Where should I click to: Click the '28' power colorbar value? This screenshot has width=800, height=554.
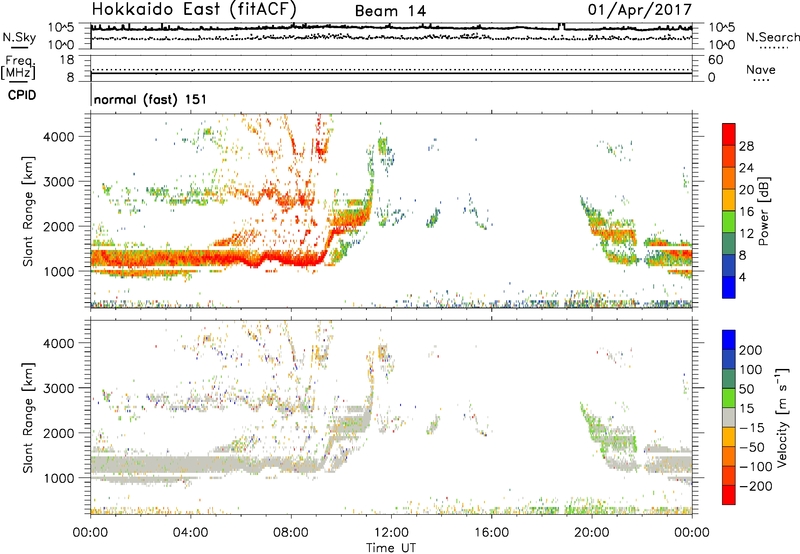746,146
